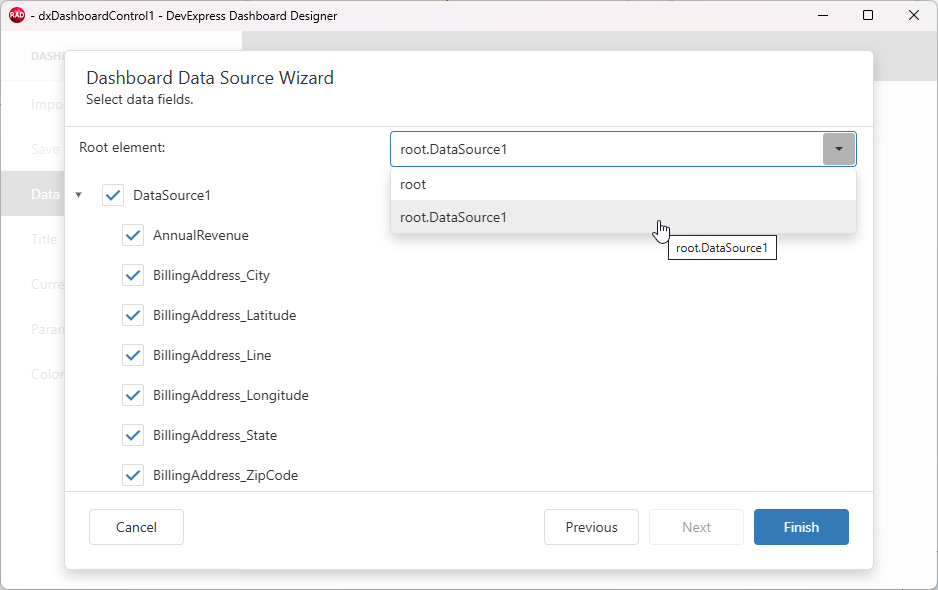Select the Data item in the sidebar

[x=44, y=194]
